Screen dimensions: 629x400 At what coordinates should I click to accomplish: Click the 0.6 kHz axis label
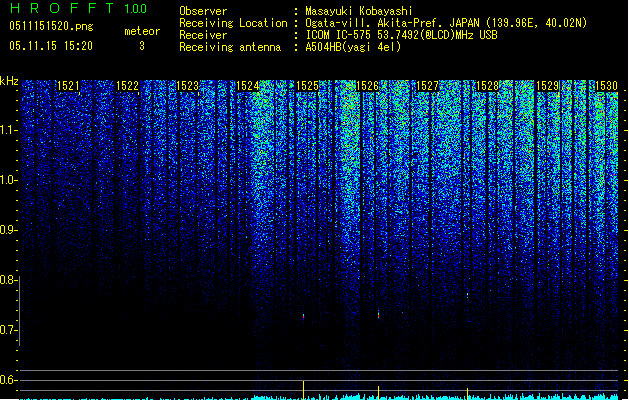point(9,380)
